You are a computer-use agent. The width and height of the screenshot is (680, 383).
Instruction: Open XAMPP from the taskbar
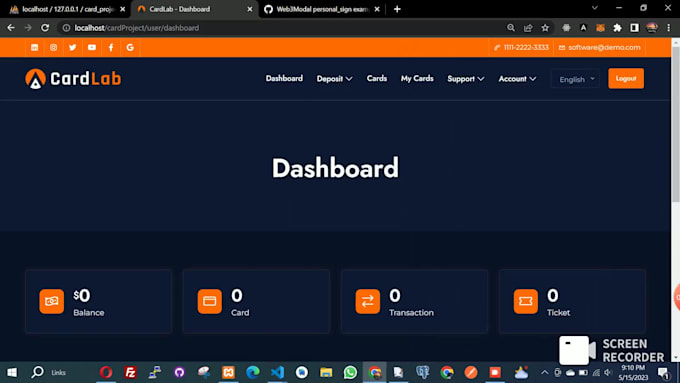(x=228, y=372)
